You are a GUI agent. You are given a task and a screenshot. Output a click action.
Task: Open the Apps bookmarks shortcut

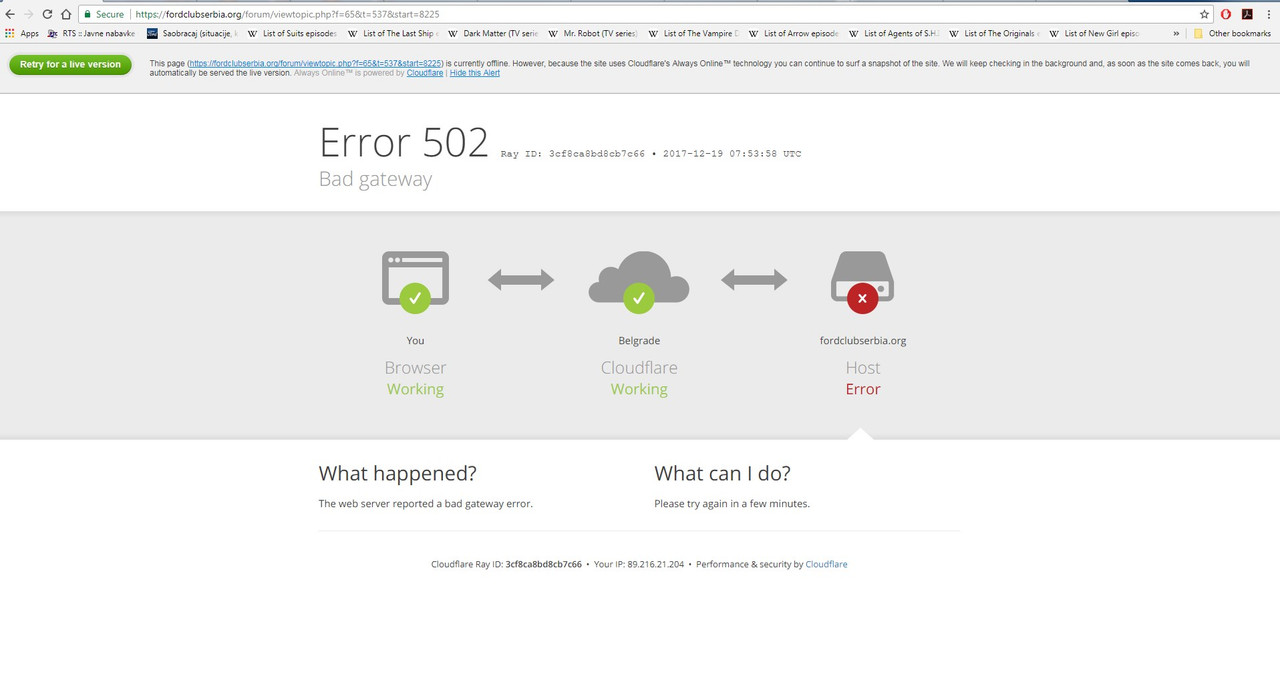22,33
